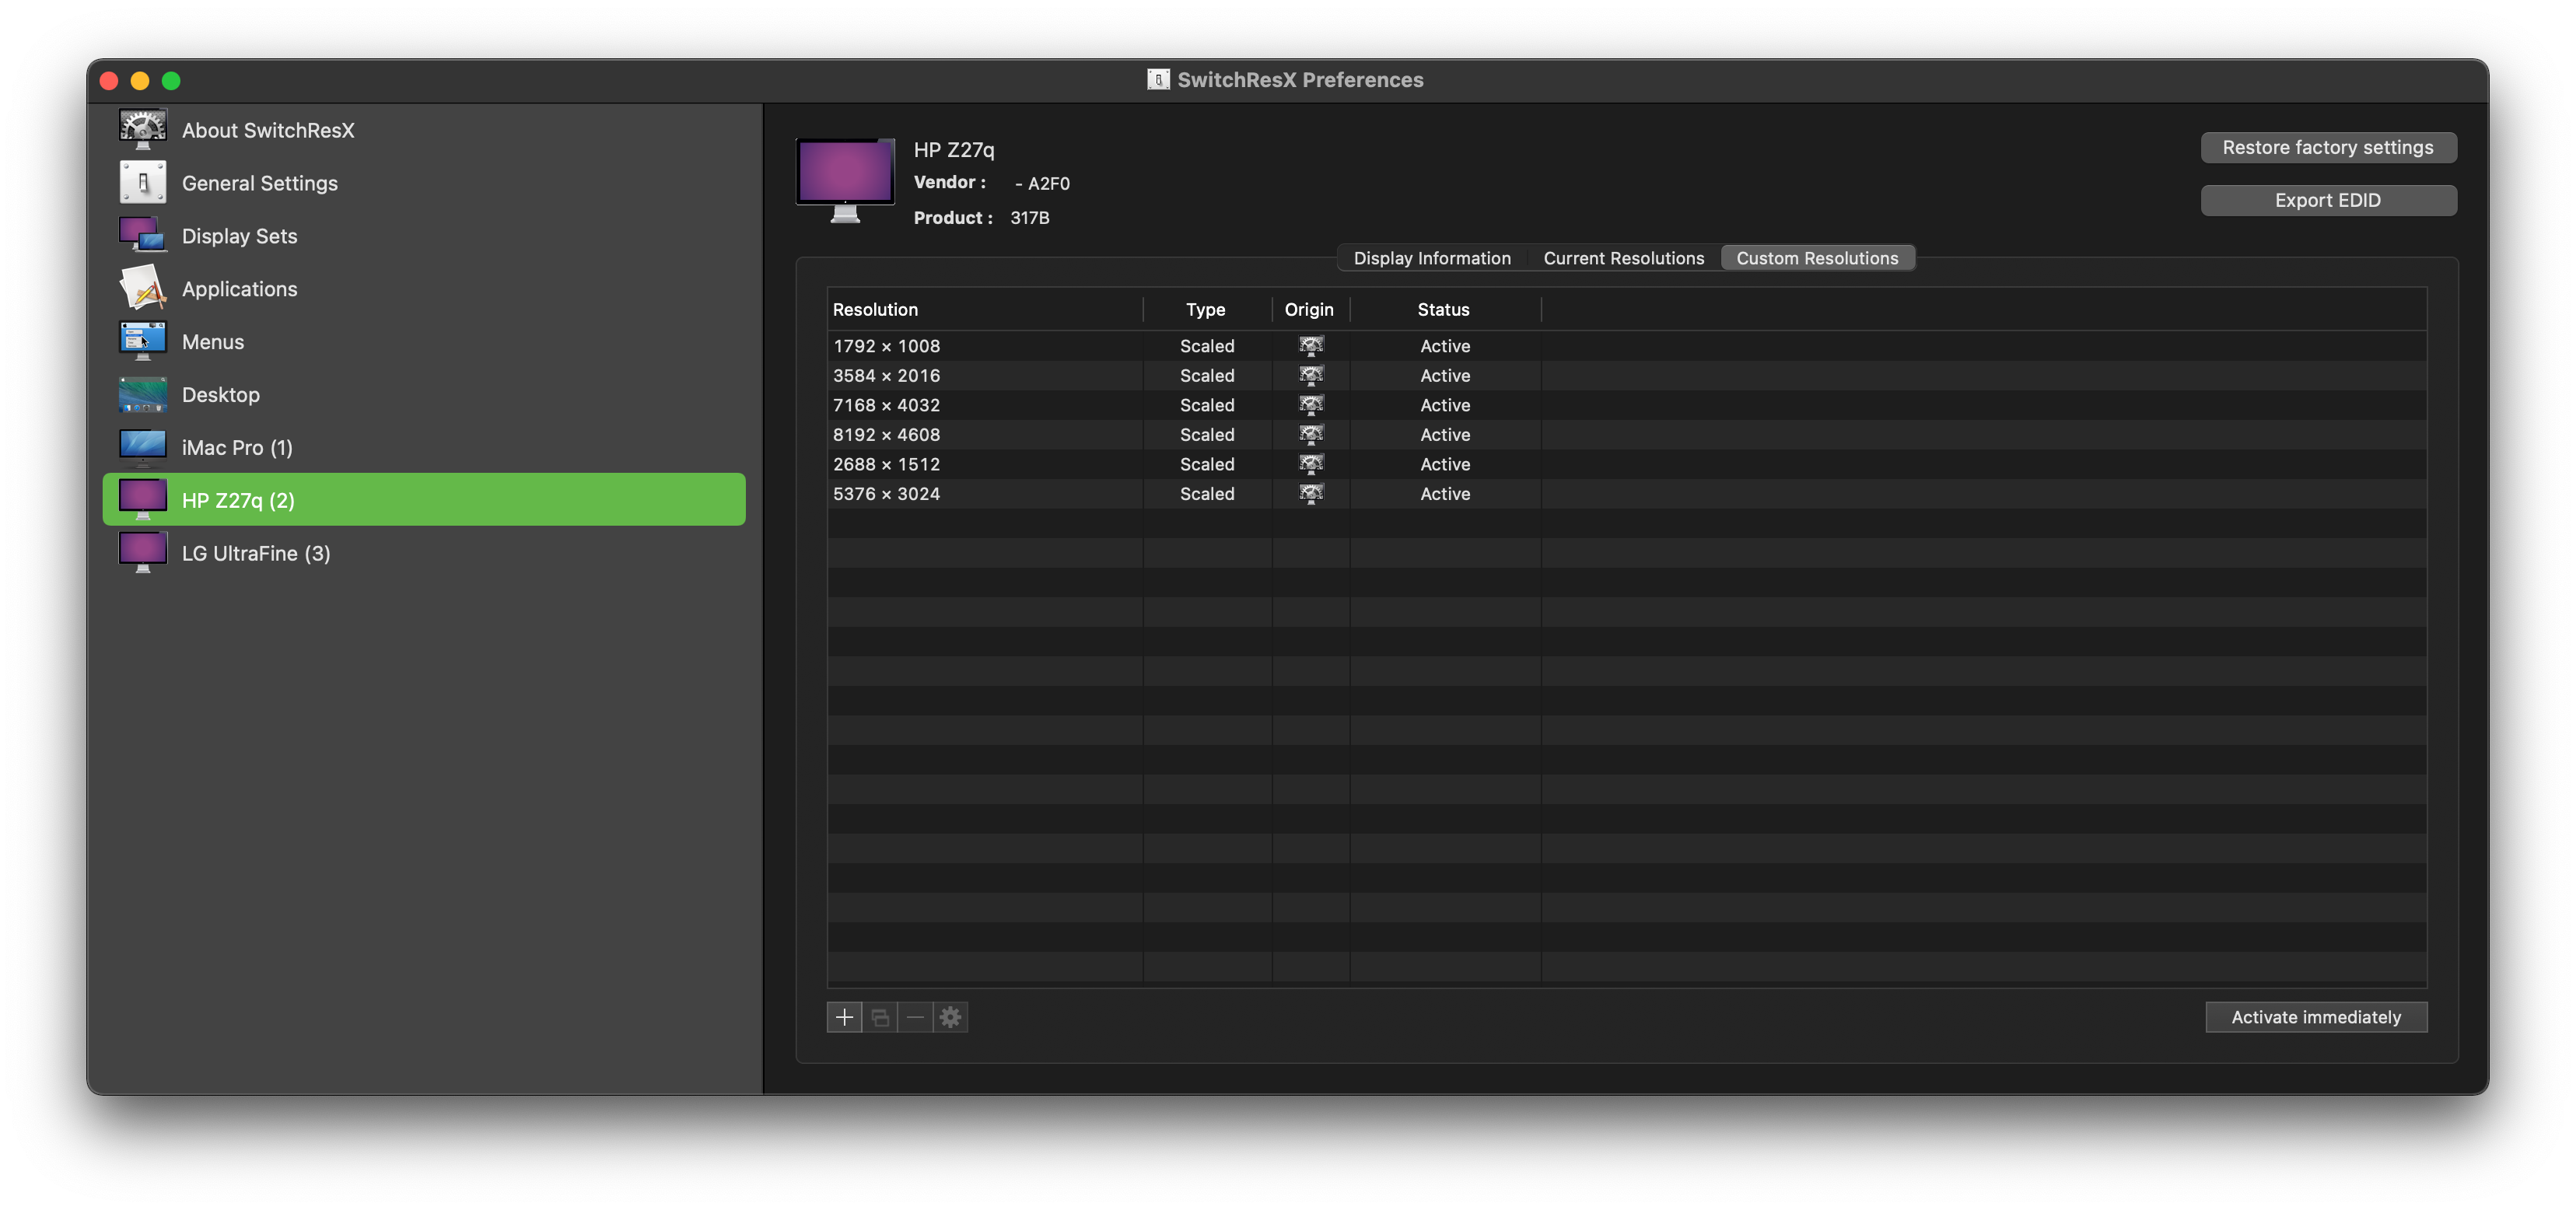Open General Settings section
The height and width of the screenshot is (1210, 2576).
[x=424, y=183]
